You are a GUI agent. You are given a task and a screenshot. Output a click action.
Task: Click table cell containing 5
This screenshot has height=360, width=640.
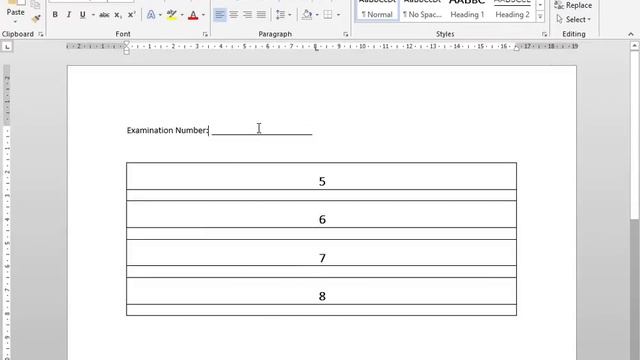coord(321,176)
